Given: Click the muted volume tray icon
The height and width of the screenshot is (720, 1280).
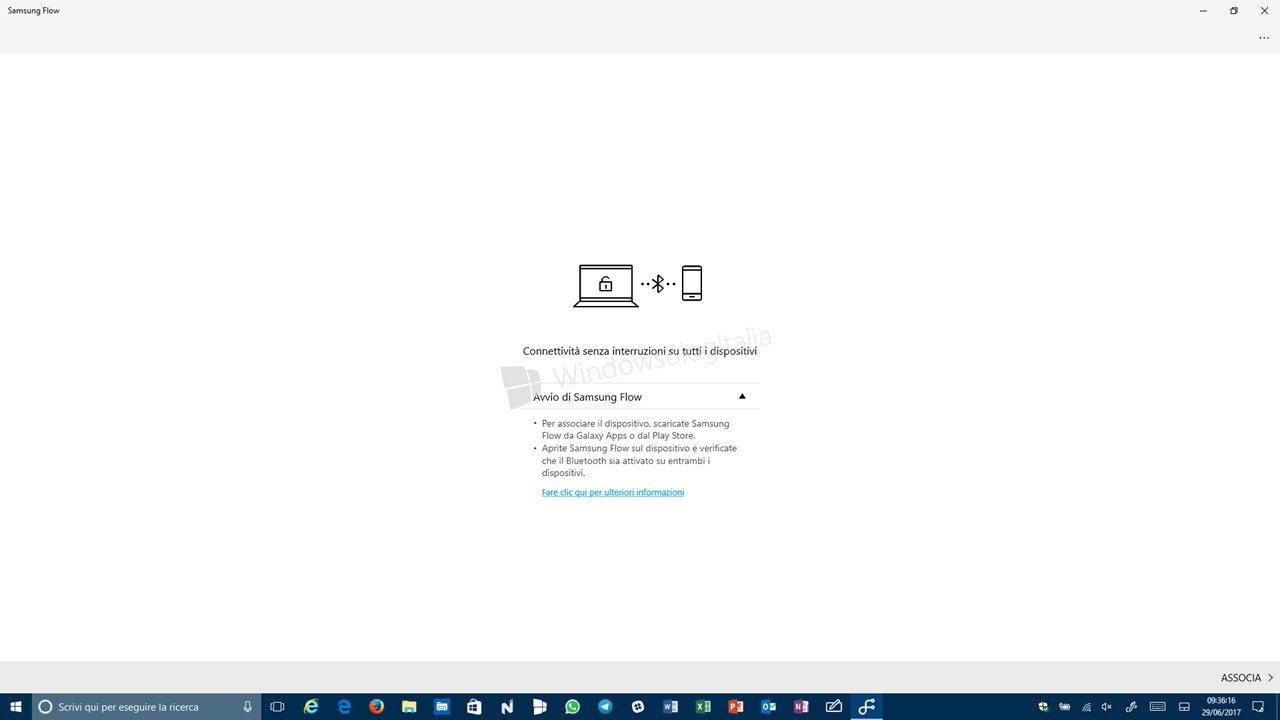Looking at the screenshot, I should [1107, 707].
